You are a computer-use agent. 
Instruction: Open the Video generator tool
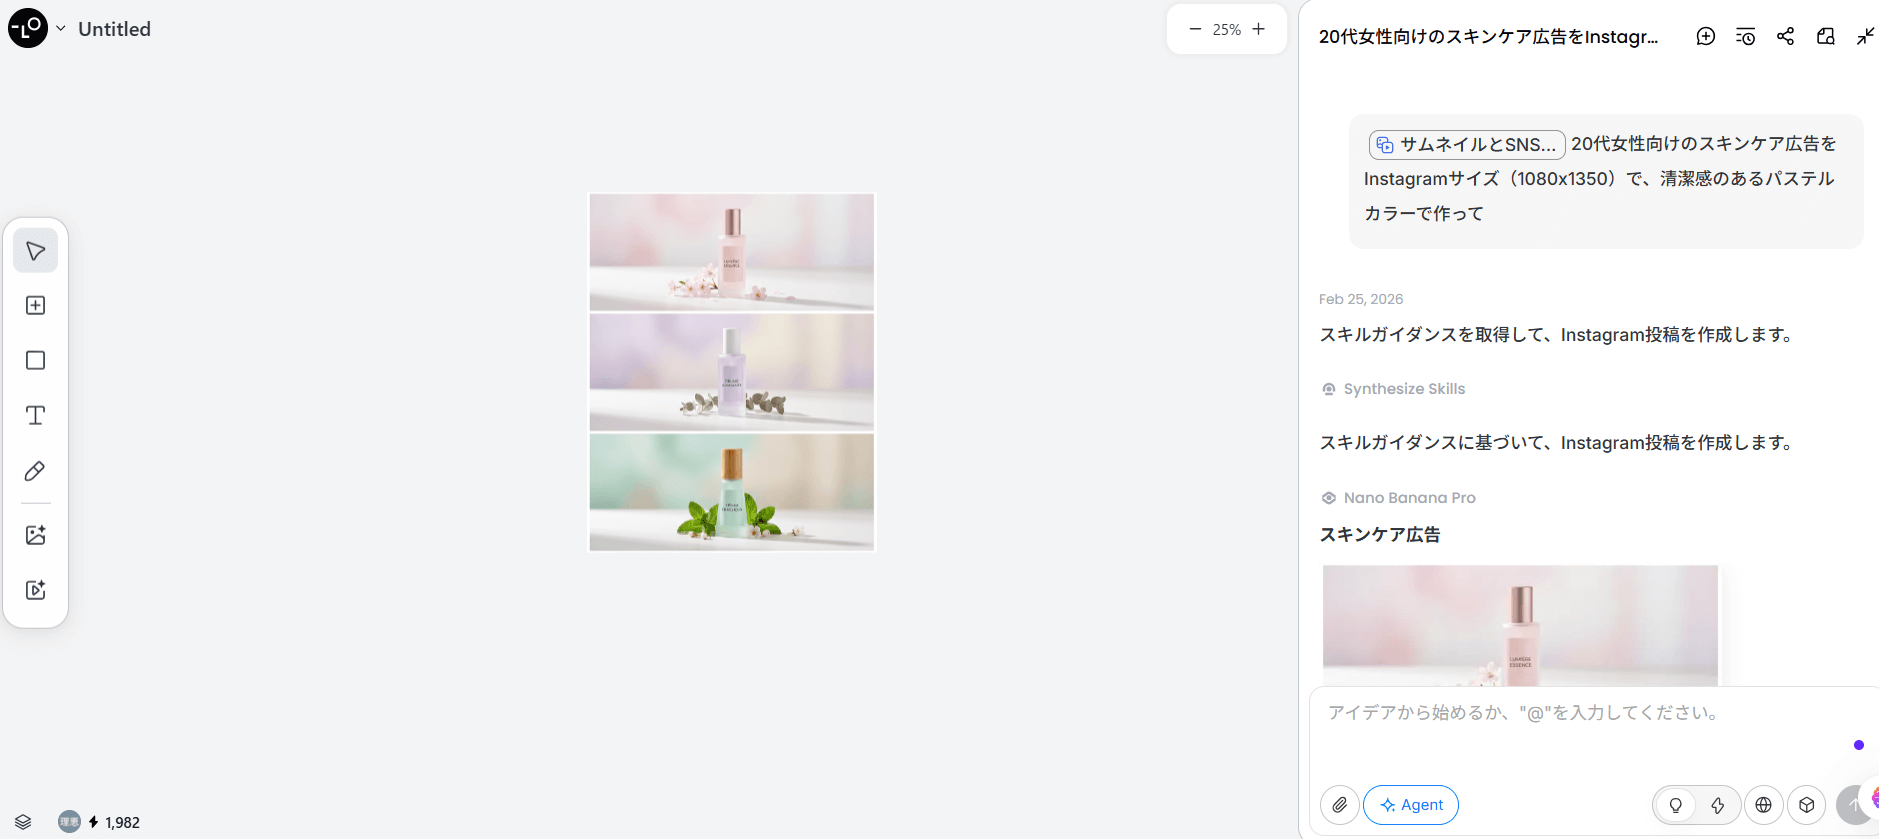pos(35,590)
